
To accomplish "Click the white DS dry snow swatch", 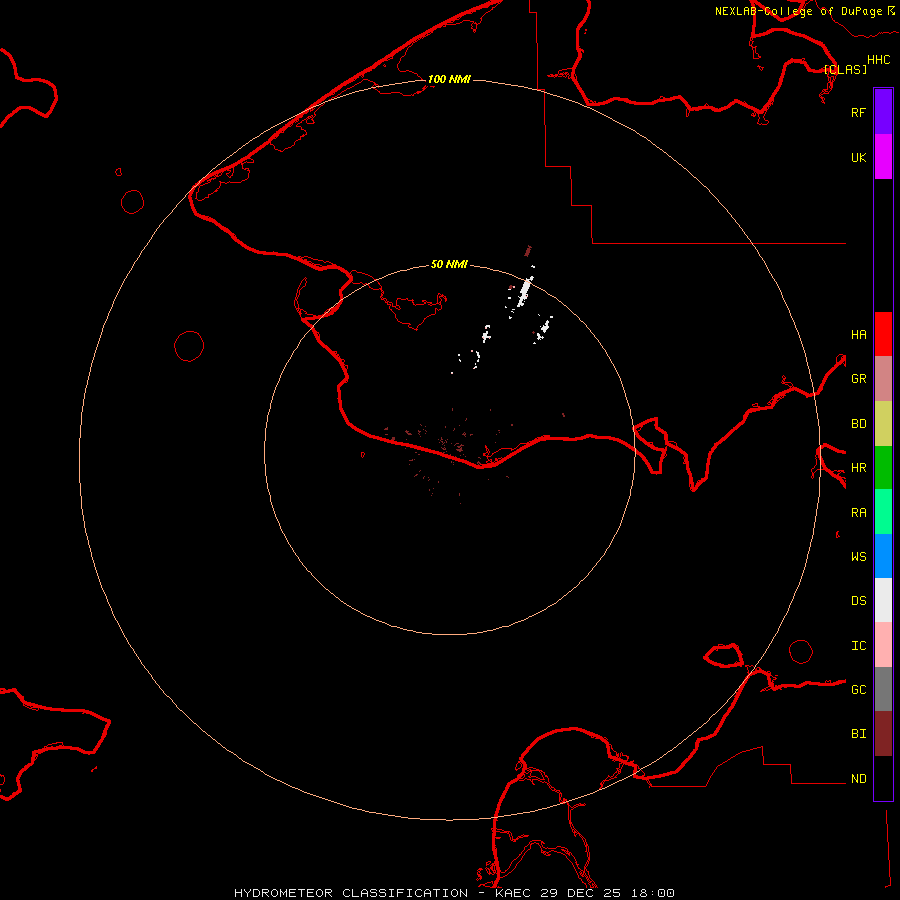I will tap(883, 600).
